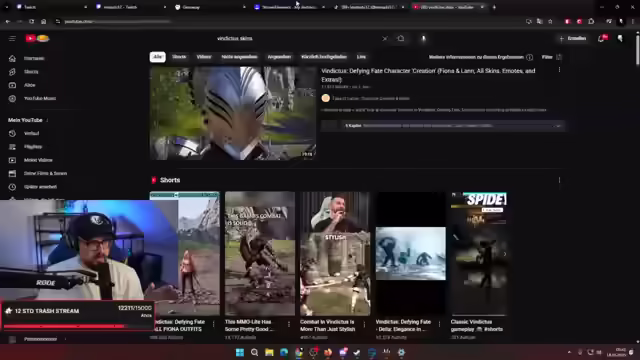This screenshot has height=360, width=640.
Task: Show next Shorts with the right arrow
Action: click(505, 254)
